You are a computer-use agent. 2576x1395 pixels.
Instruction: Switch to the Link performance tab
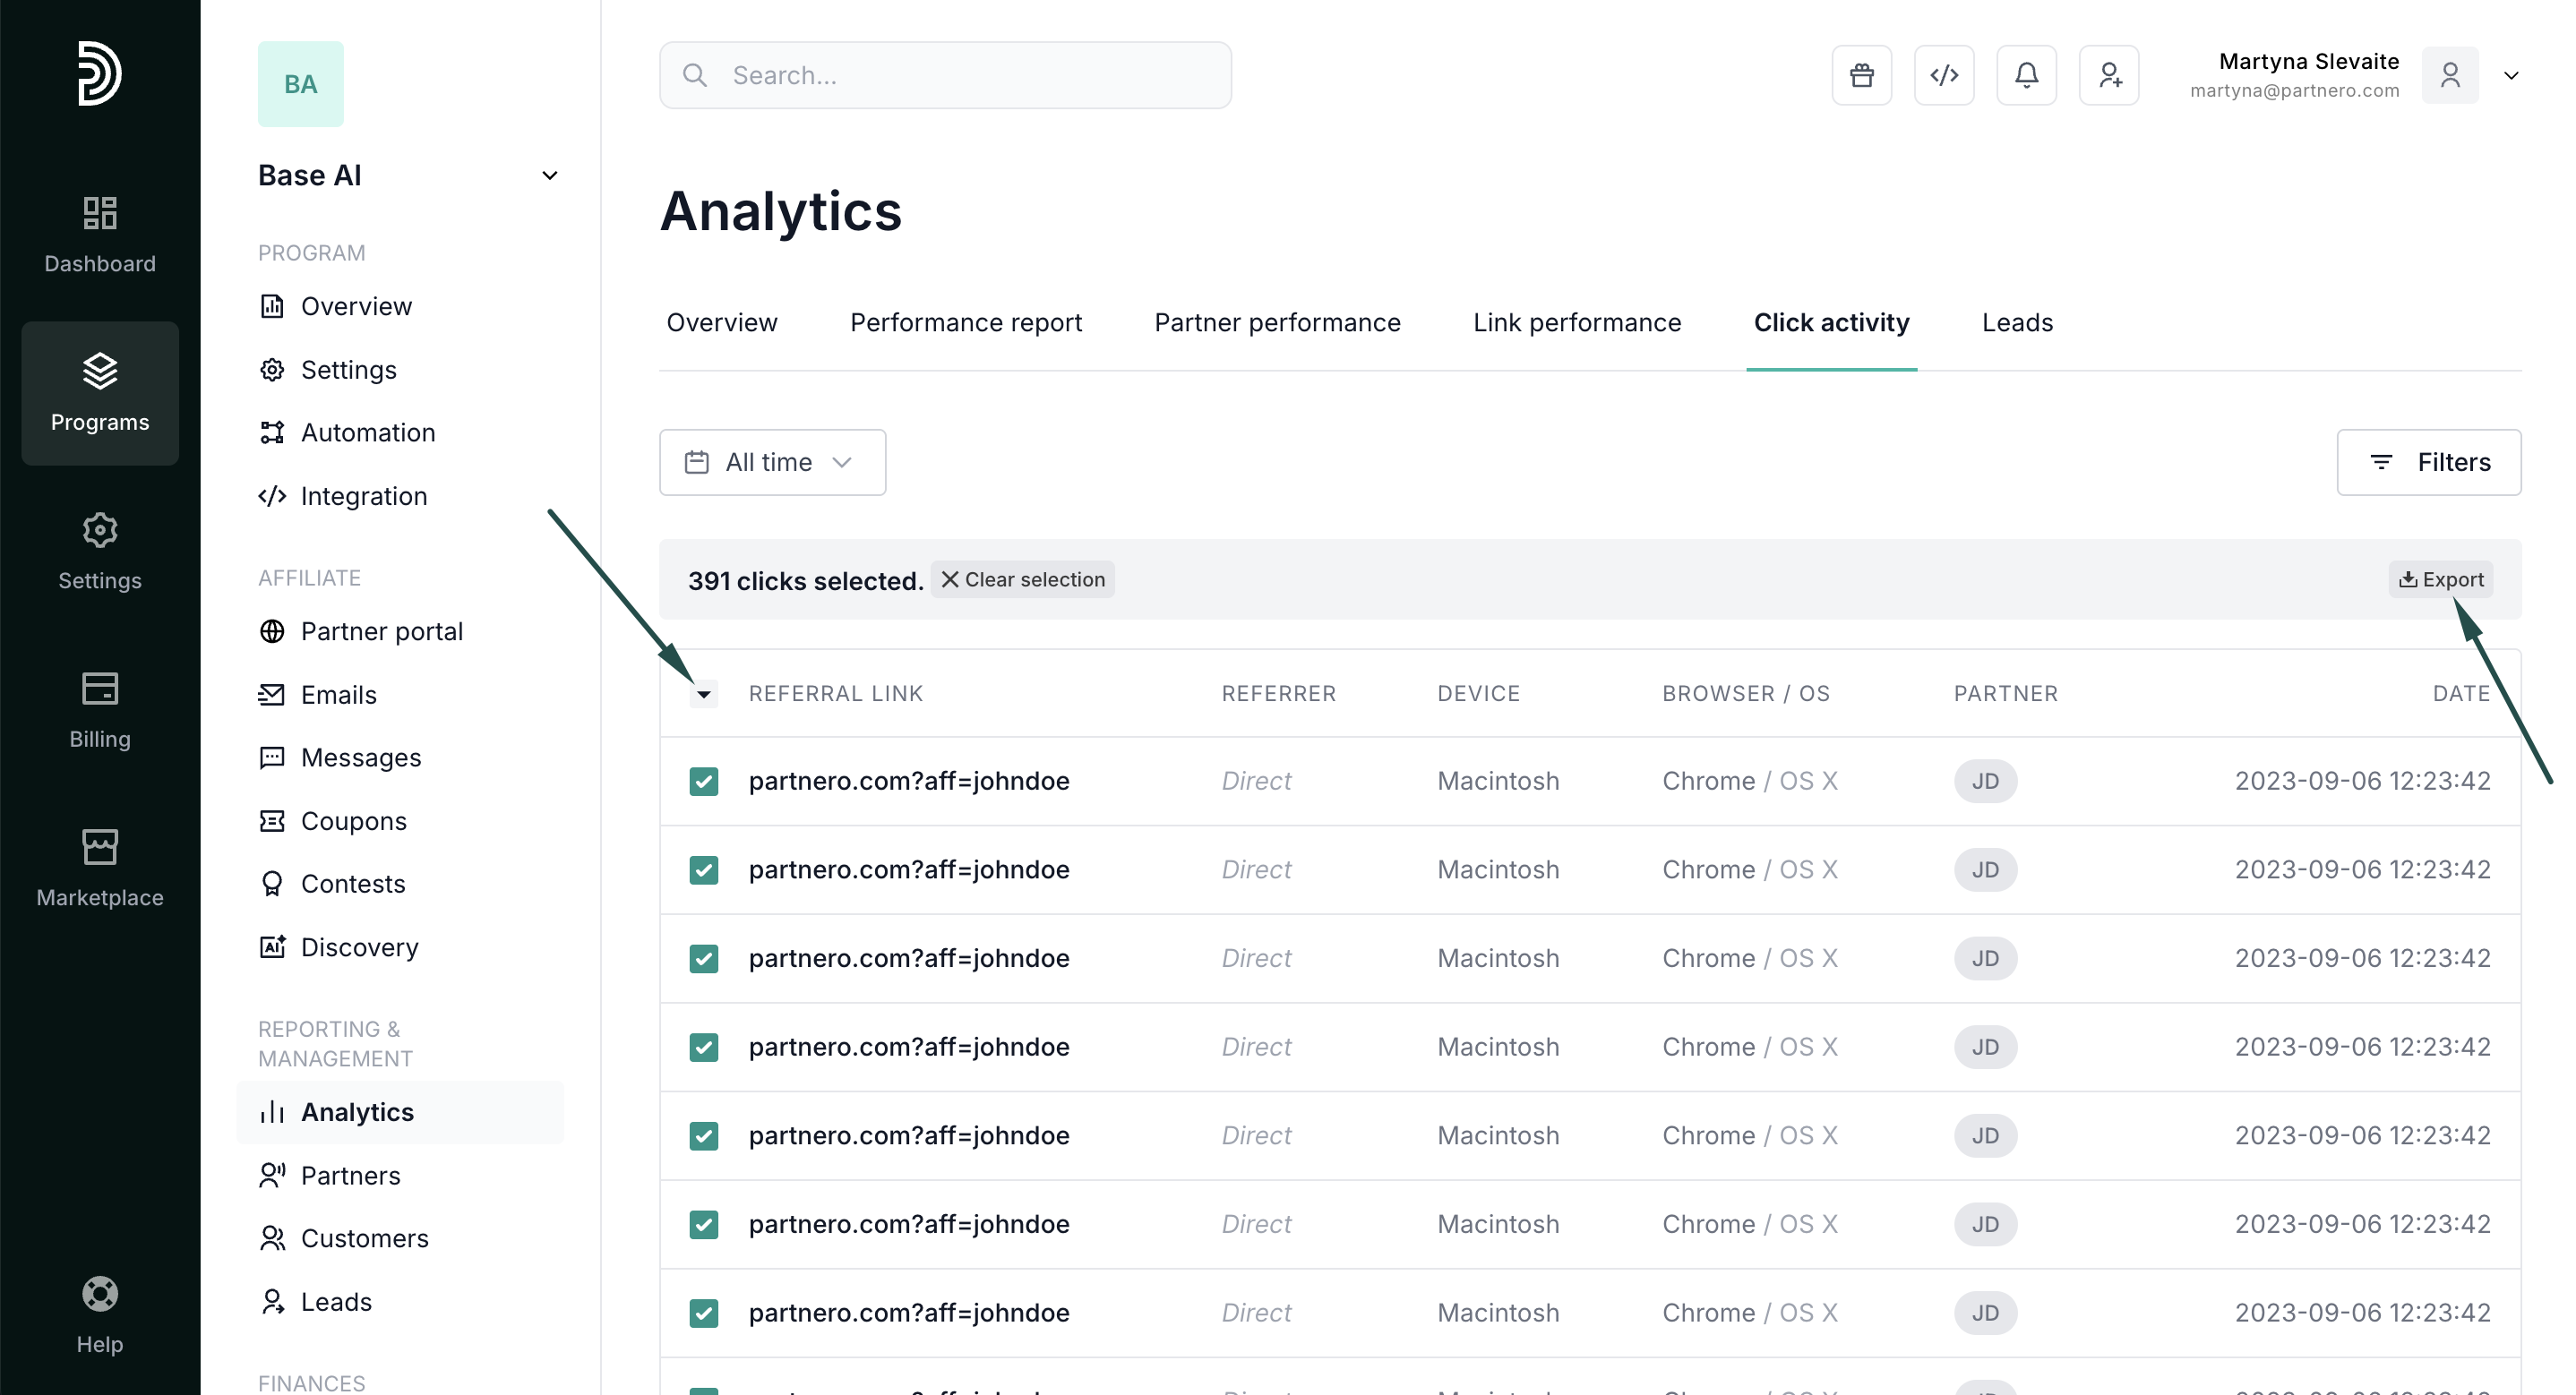pos(1577,322)
